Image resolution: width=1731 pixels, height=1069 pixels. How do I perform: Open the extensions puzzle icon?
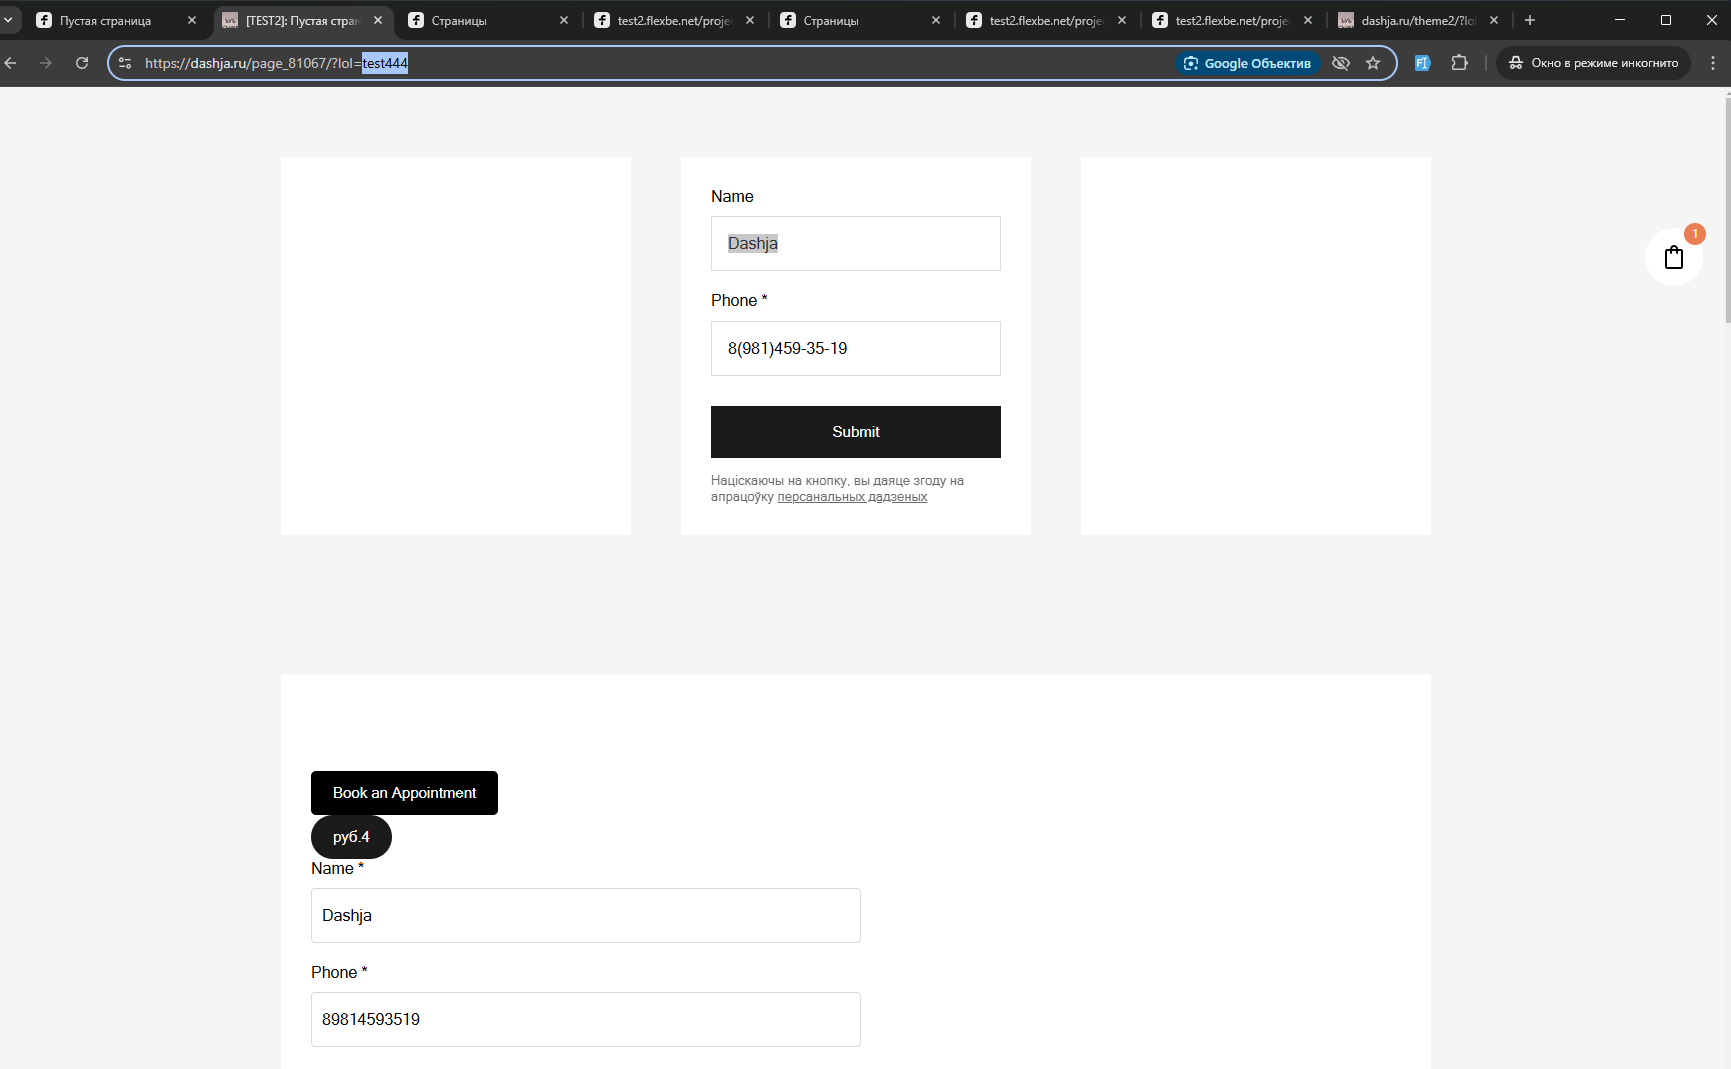click(x=1459, y=63)
